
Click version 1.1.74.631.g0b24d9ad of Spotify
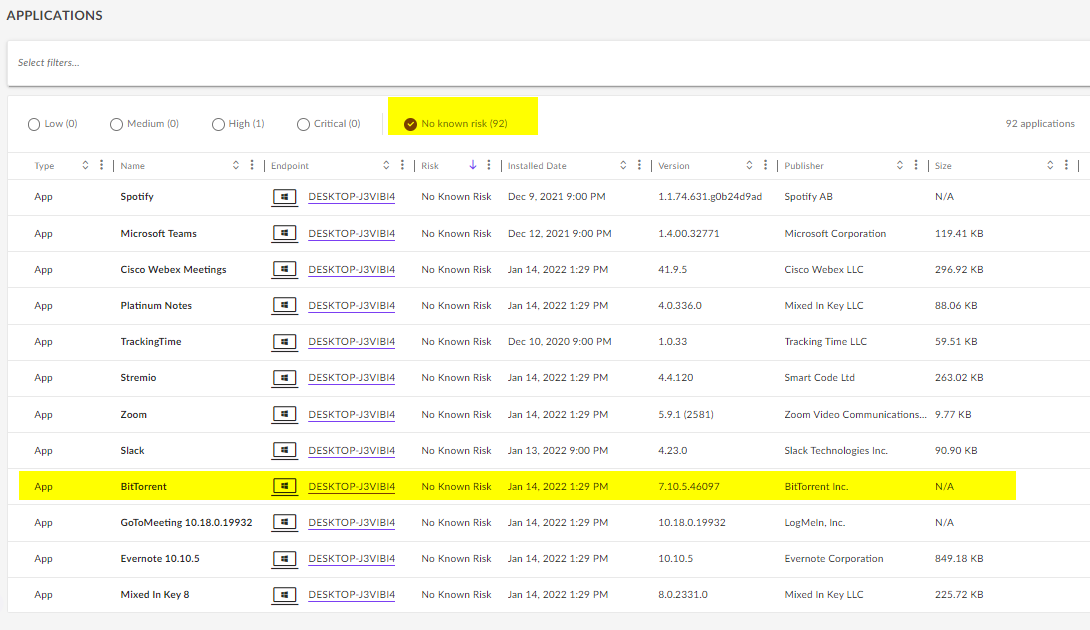(710, 197)
